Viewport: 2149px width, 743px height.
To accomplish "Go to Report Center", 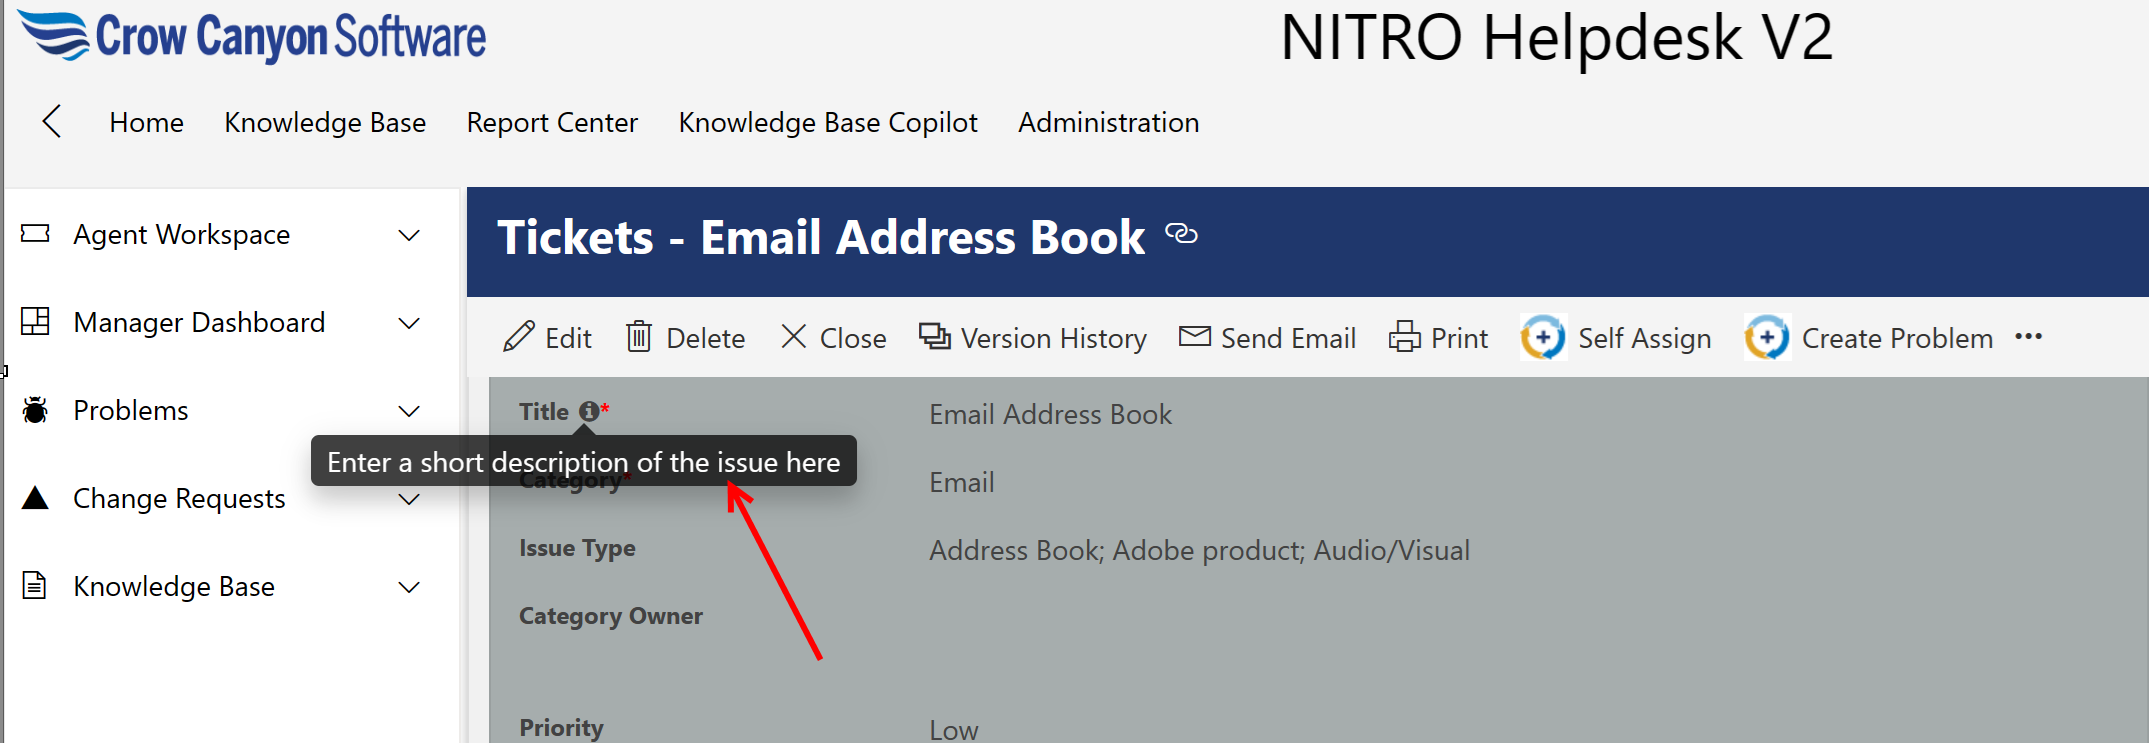I will (x=552, y=122).
